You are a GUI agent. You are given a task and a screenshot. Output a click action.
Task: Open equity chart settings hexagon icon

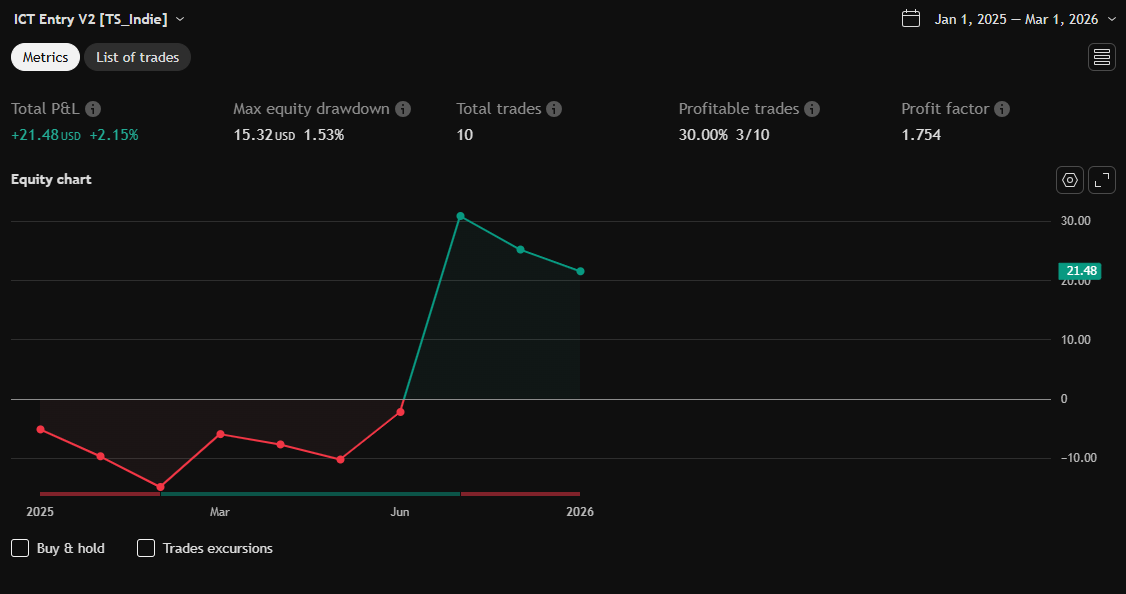(1070, 180)
